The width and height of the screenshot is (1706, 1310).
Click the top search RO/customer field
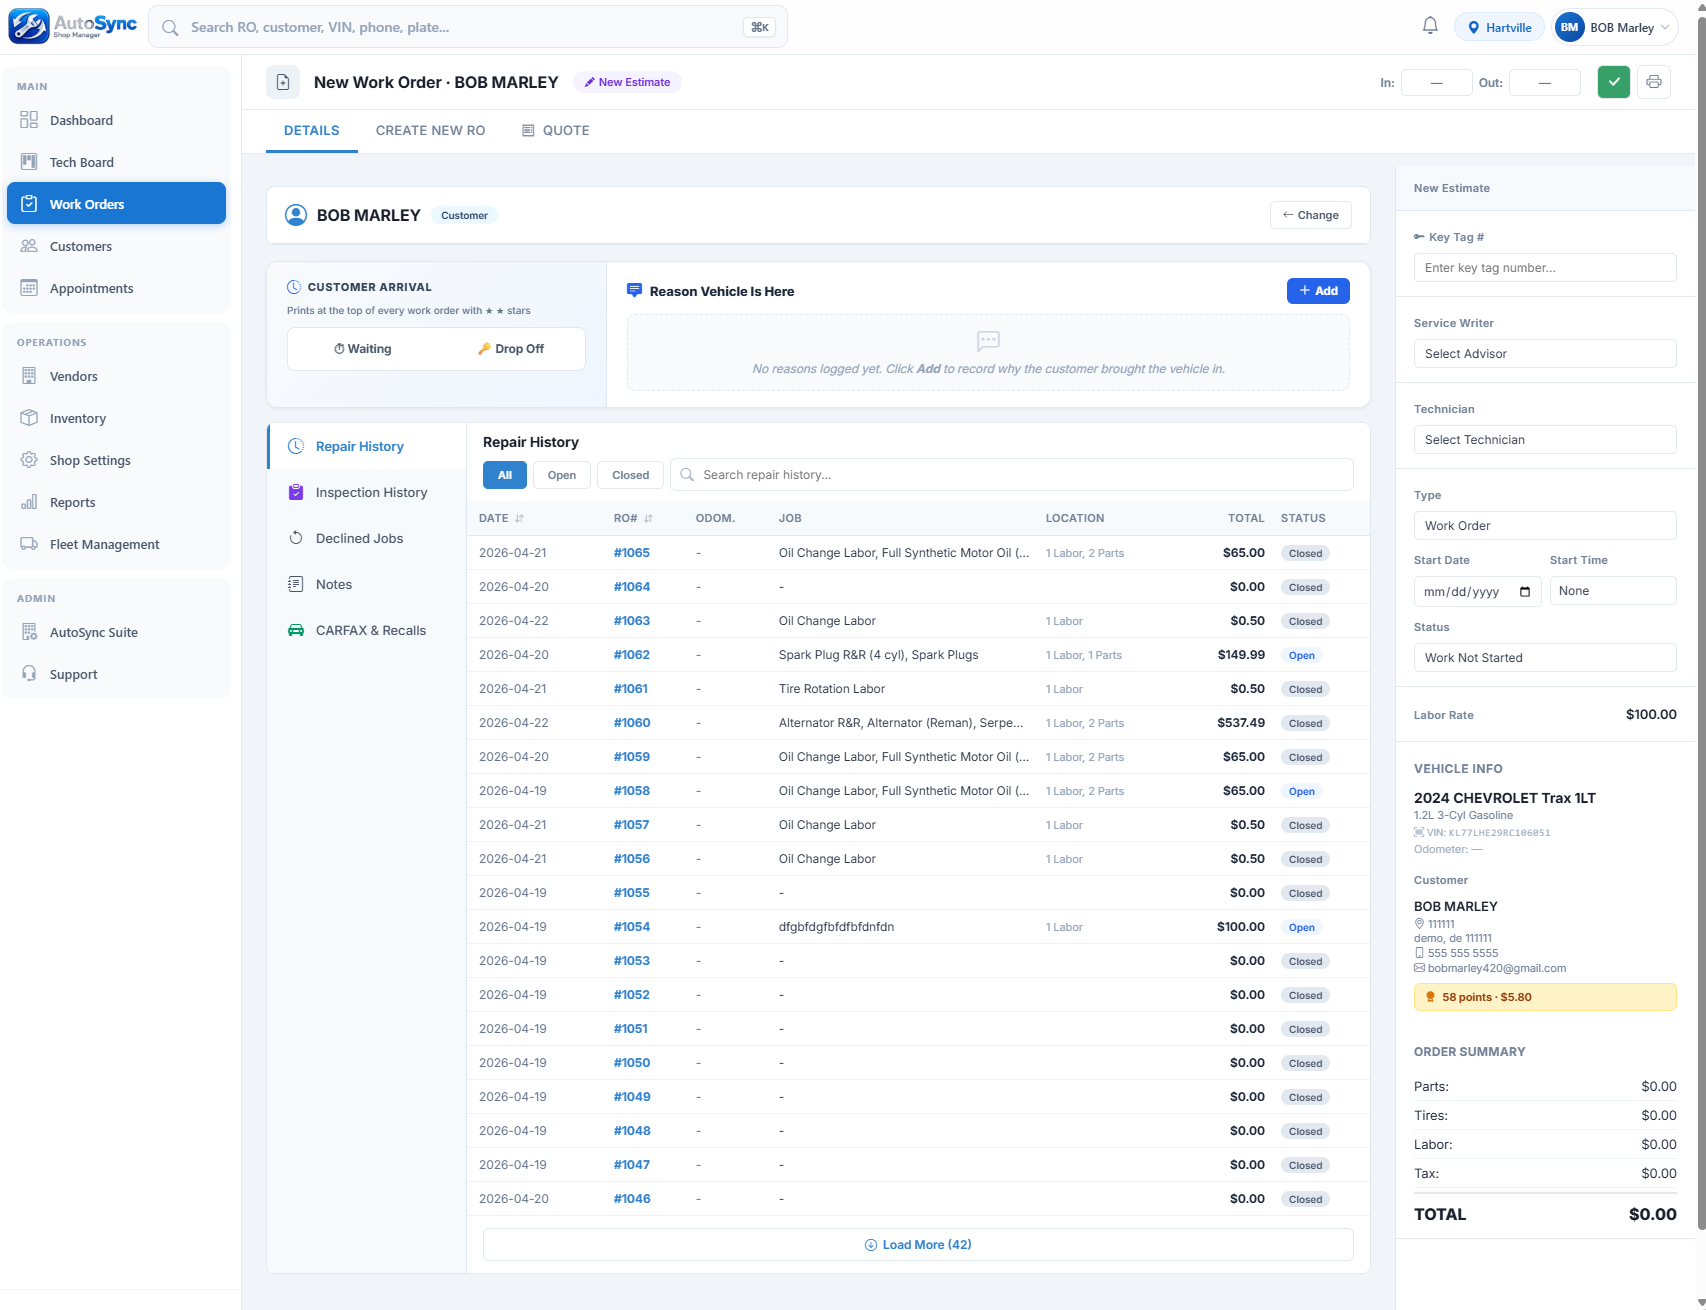tap(468, 27)
